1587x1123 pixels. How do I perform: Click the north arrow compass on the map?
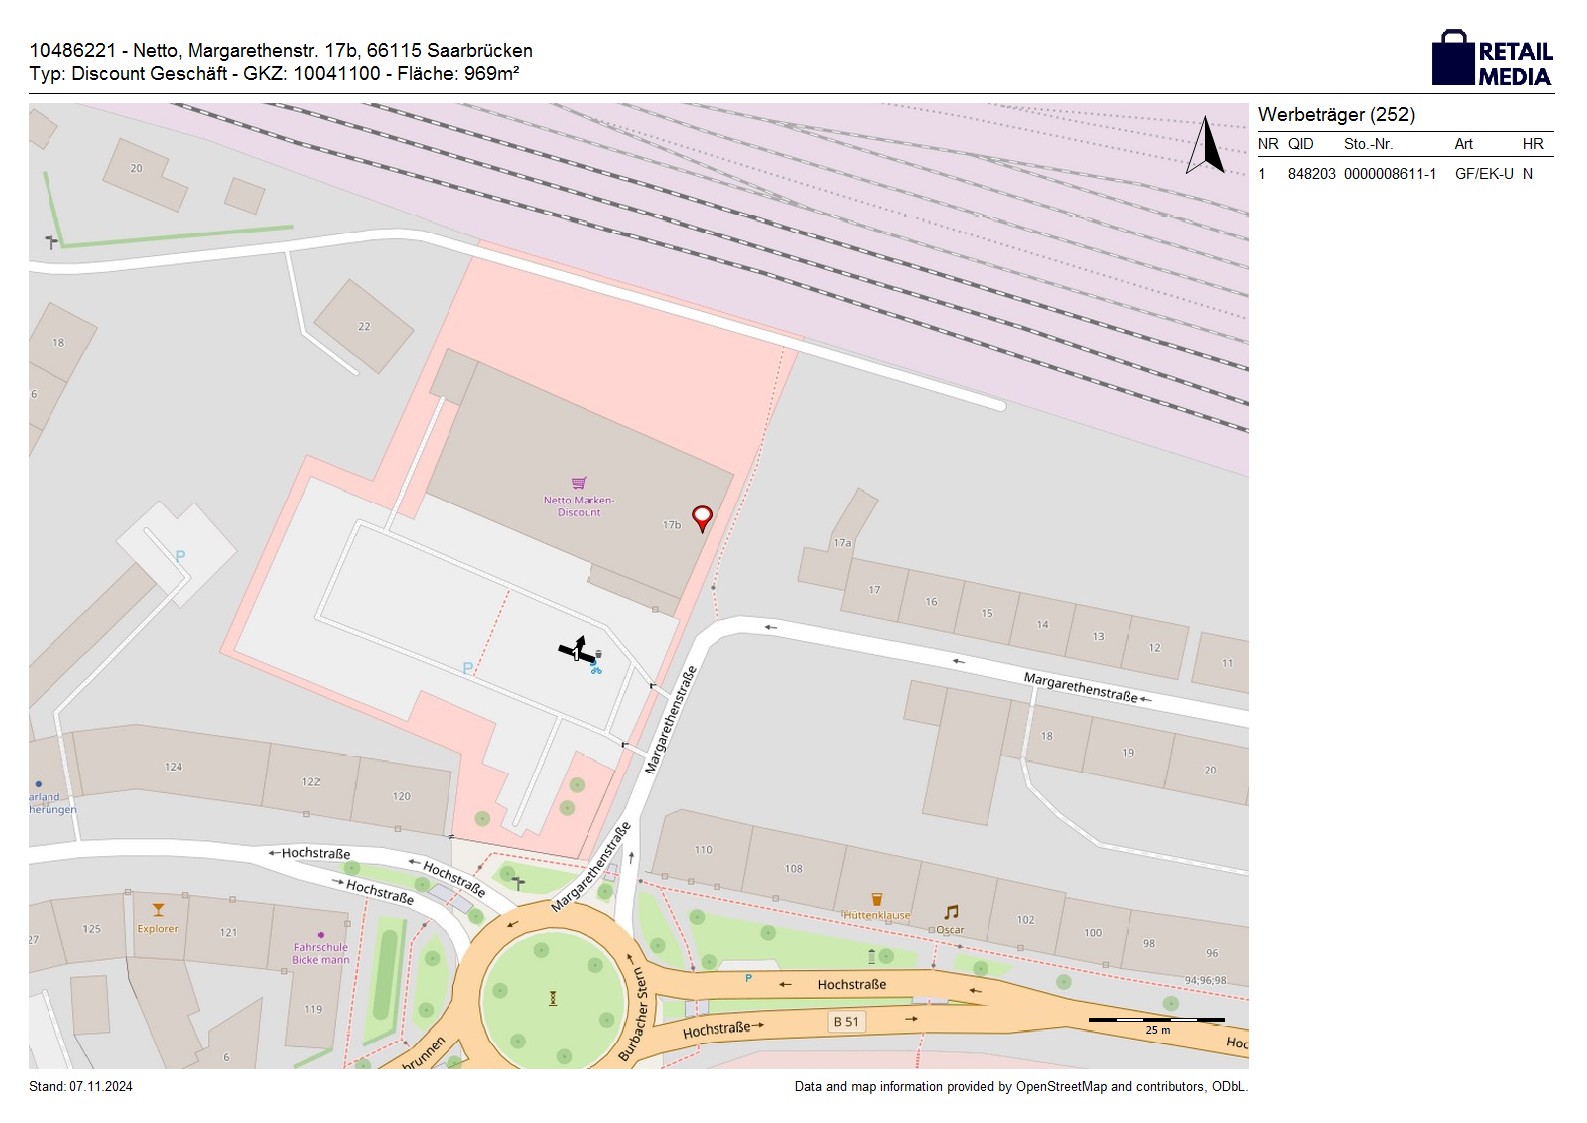click(1206, 146)
